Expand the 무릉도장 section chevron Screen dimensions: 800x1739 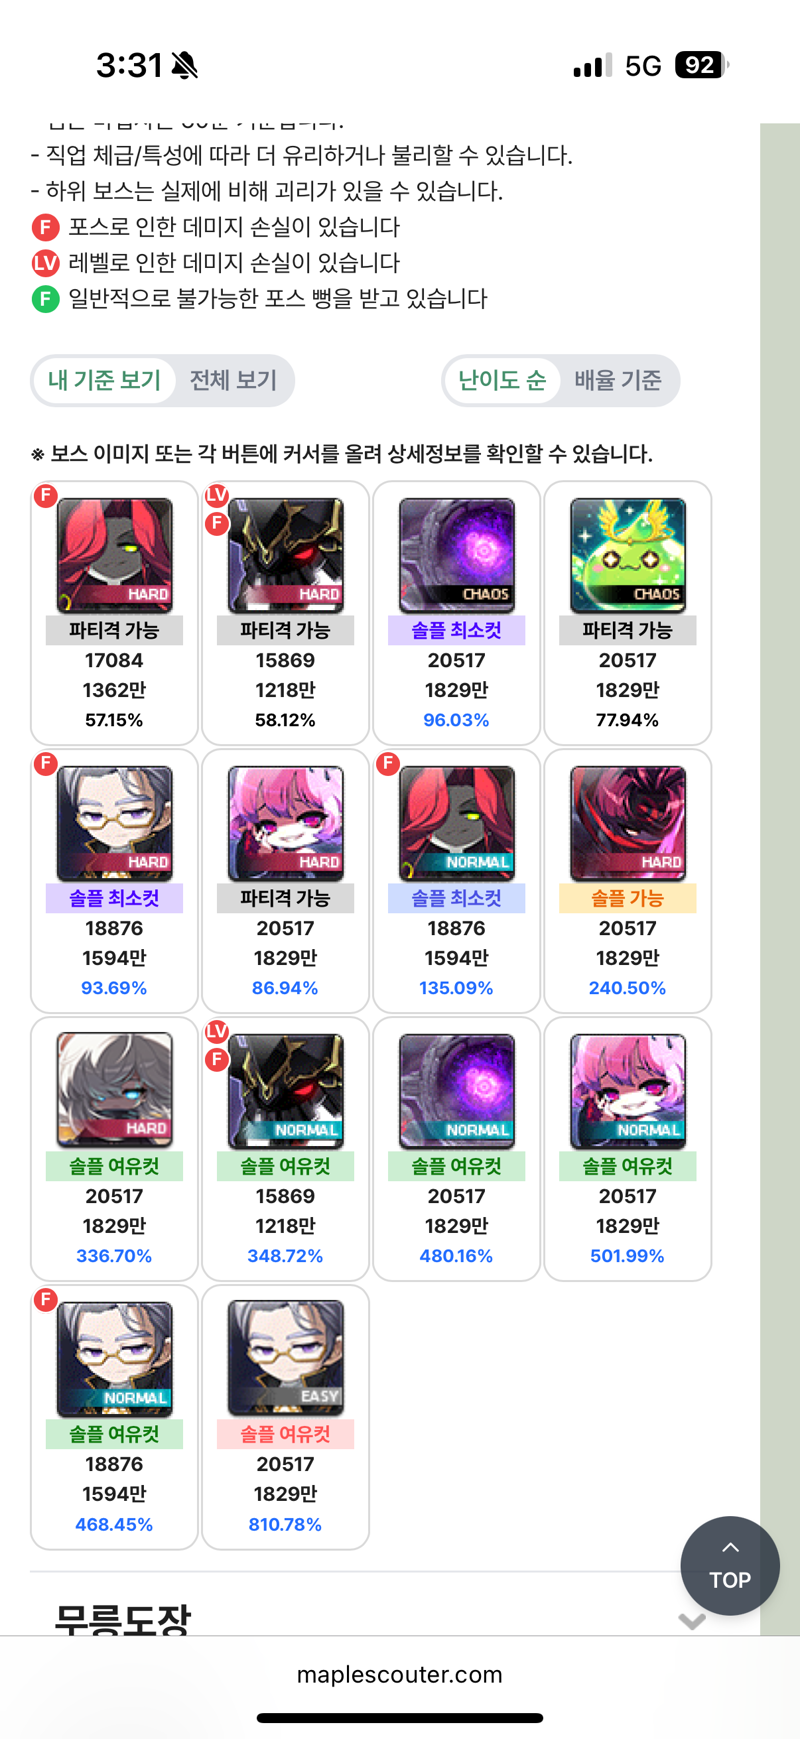click(x=692, y=1620)
